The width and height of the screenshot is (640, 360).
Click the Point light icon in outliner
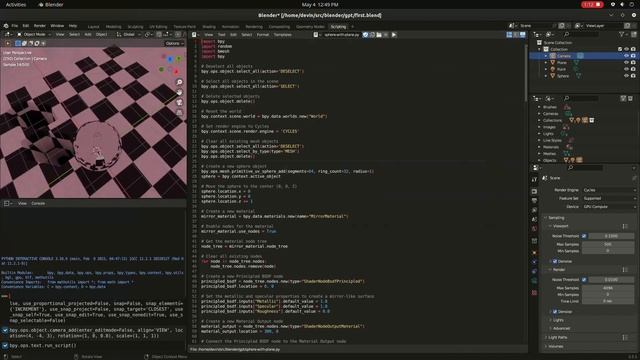pyautogui.click(x=553, y=69)
